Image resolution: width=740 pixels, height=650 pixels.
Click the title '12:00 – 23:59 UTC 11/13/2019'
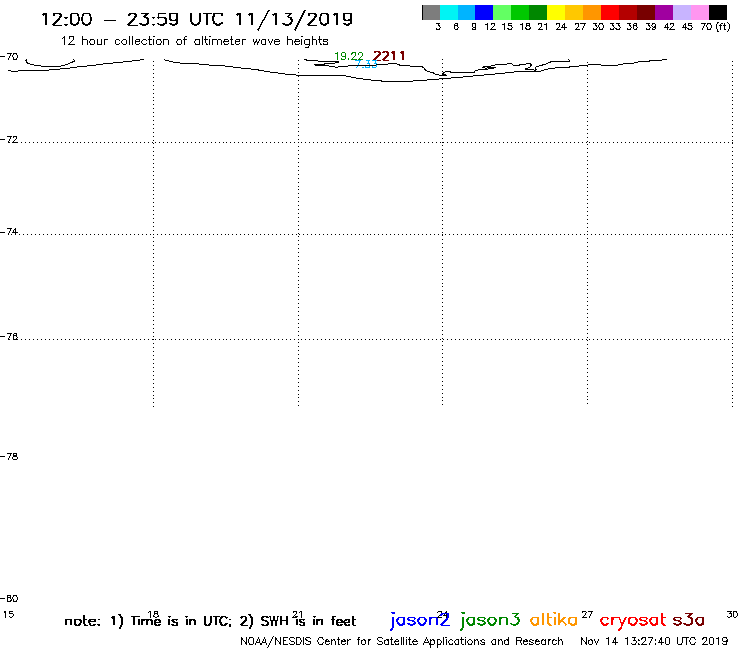click(x=197, y=19)
